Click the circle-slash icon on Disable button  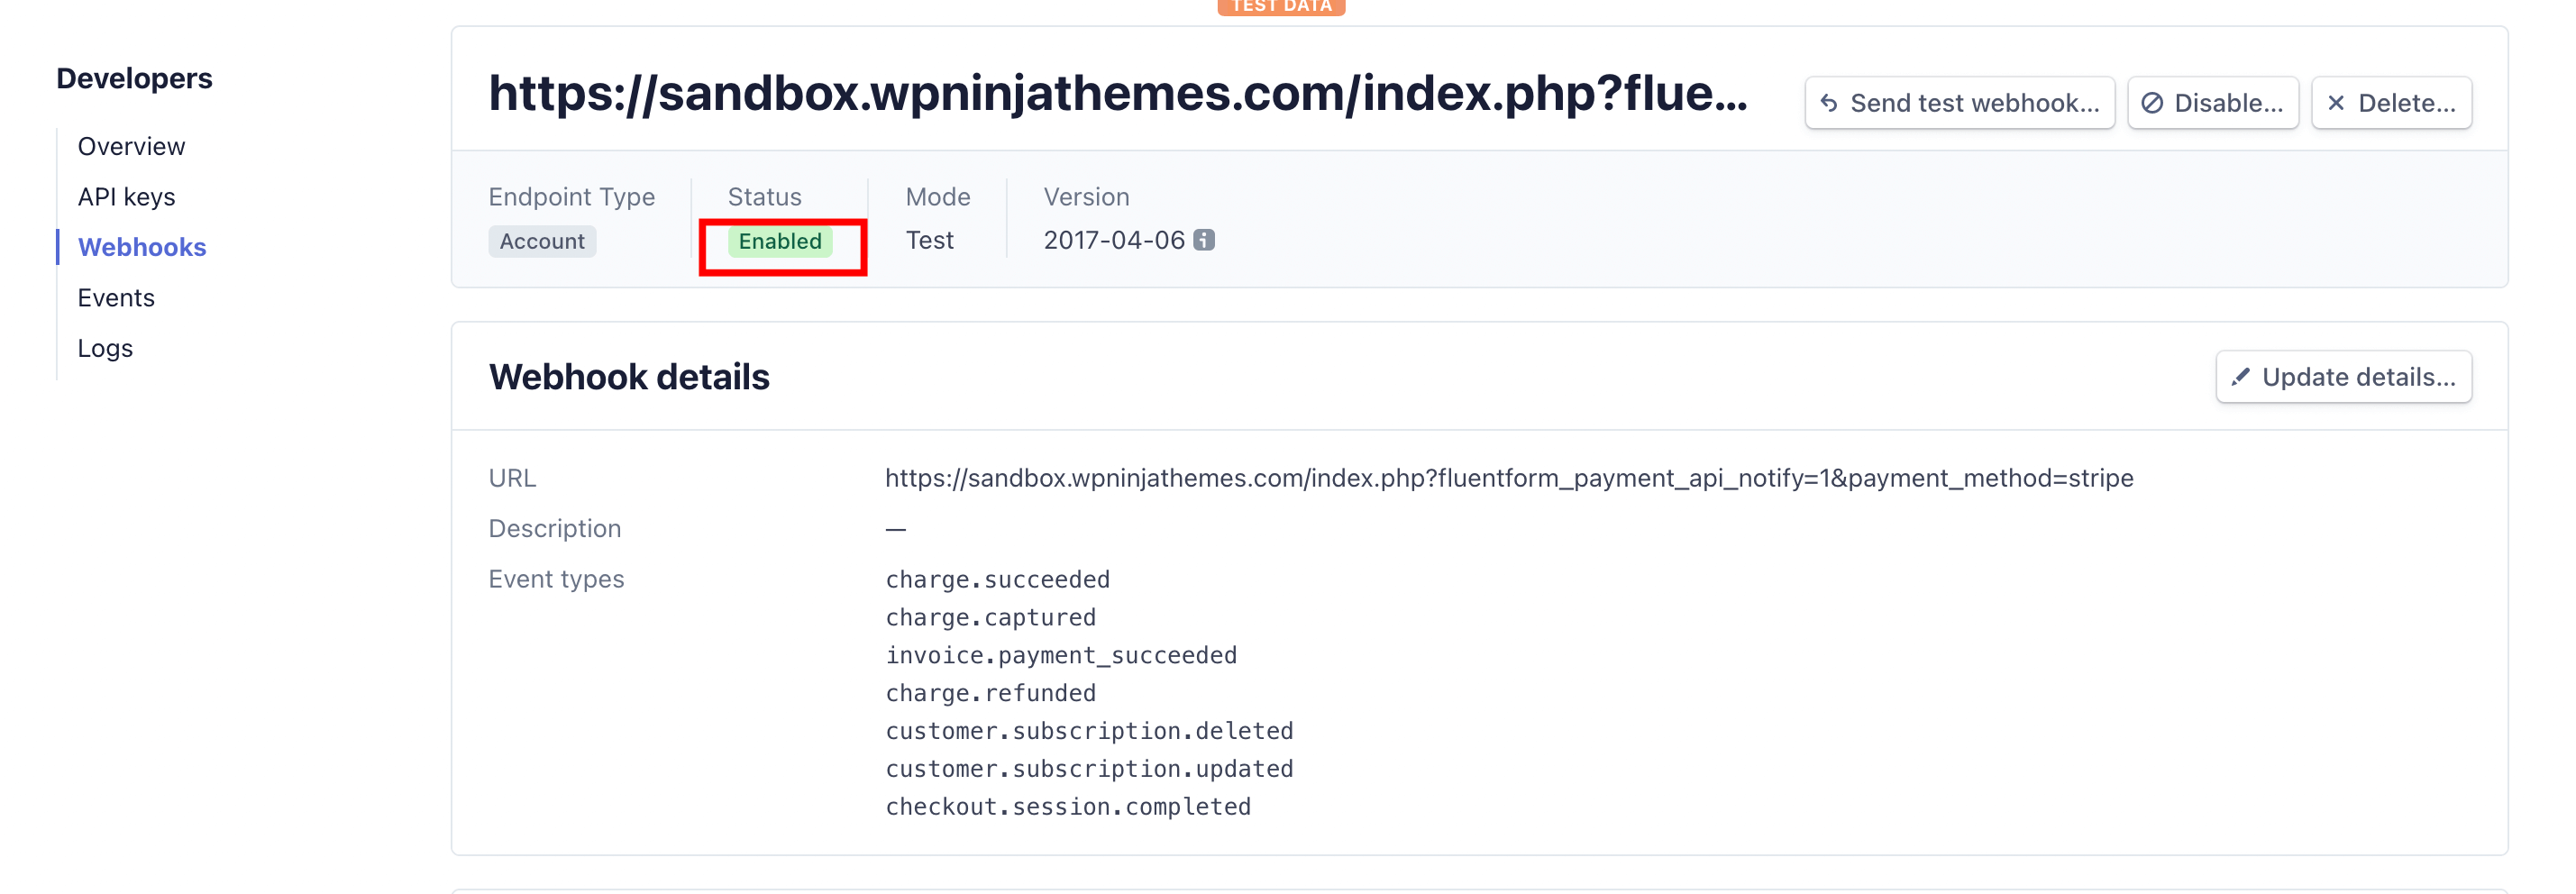pos(2152,103)
